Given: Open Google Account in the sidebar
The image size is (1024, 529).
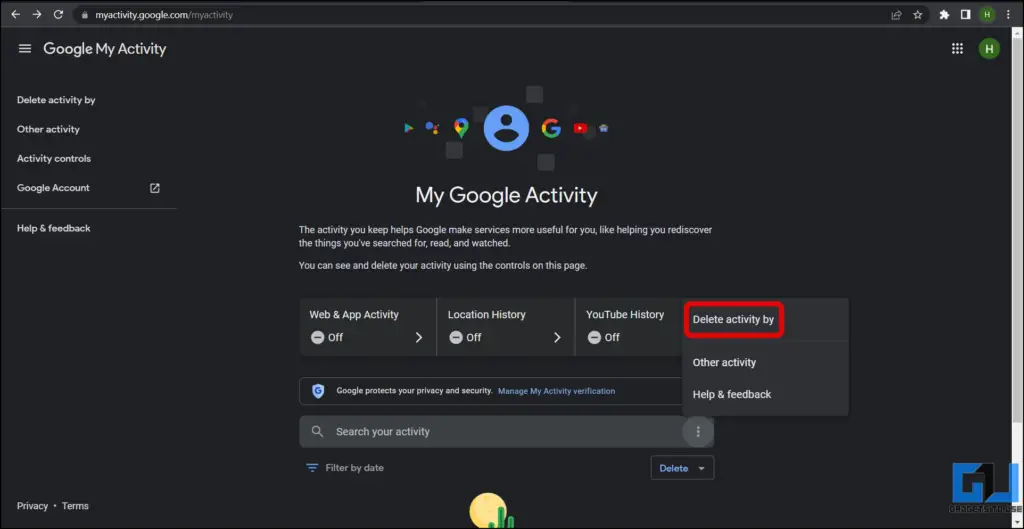Looking at the screenshot, I should coord(53,188).
